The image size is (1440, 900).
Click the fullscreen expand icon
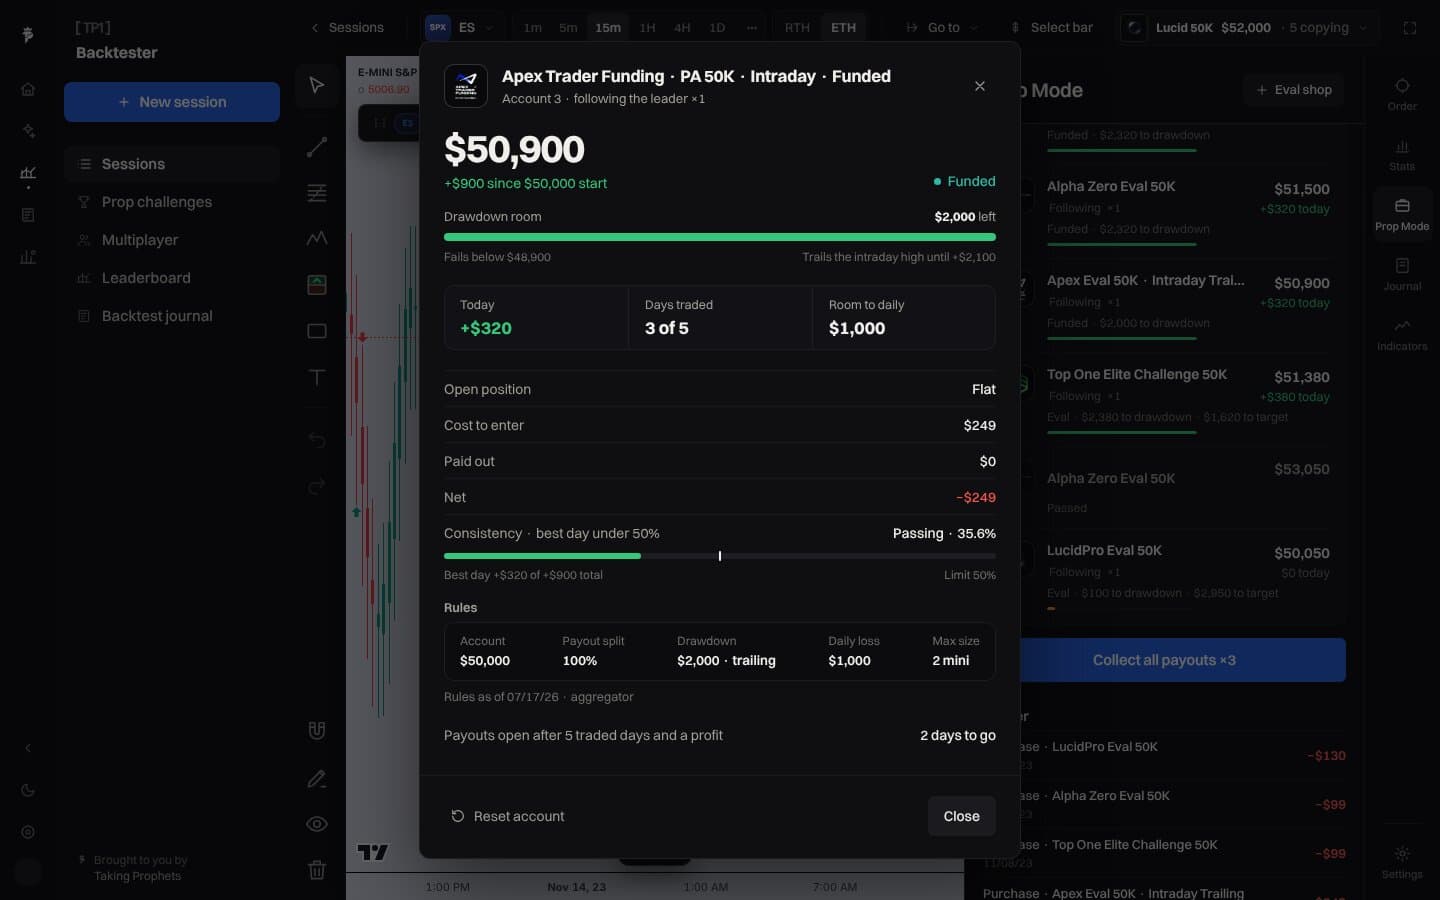click(1410, 28)
